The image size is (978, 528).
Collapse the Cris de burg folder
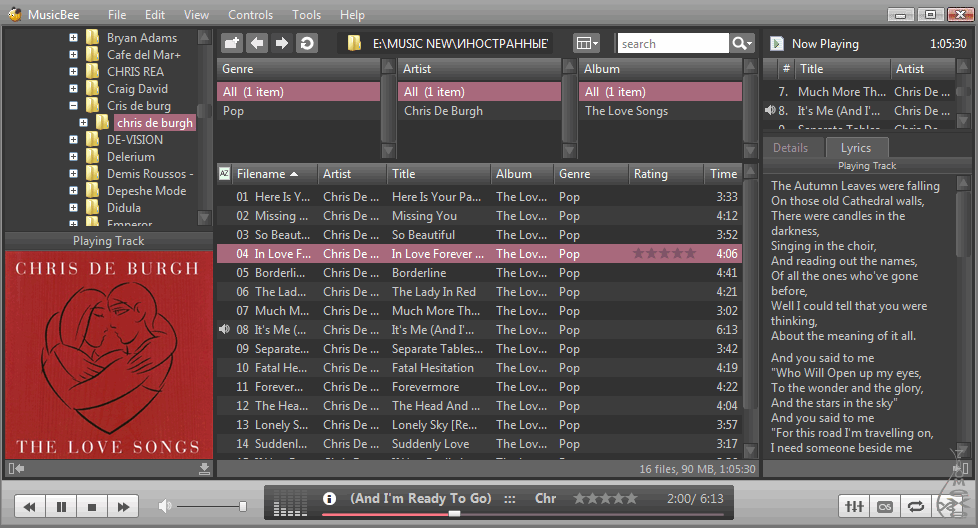(x=74, y=105)
